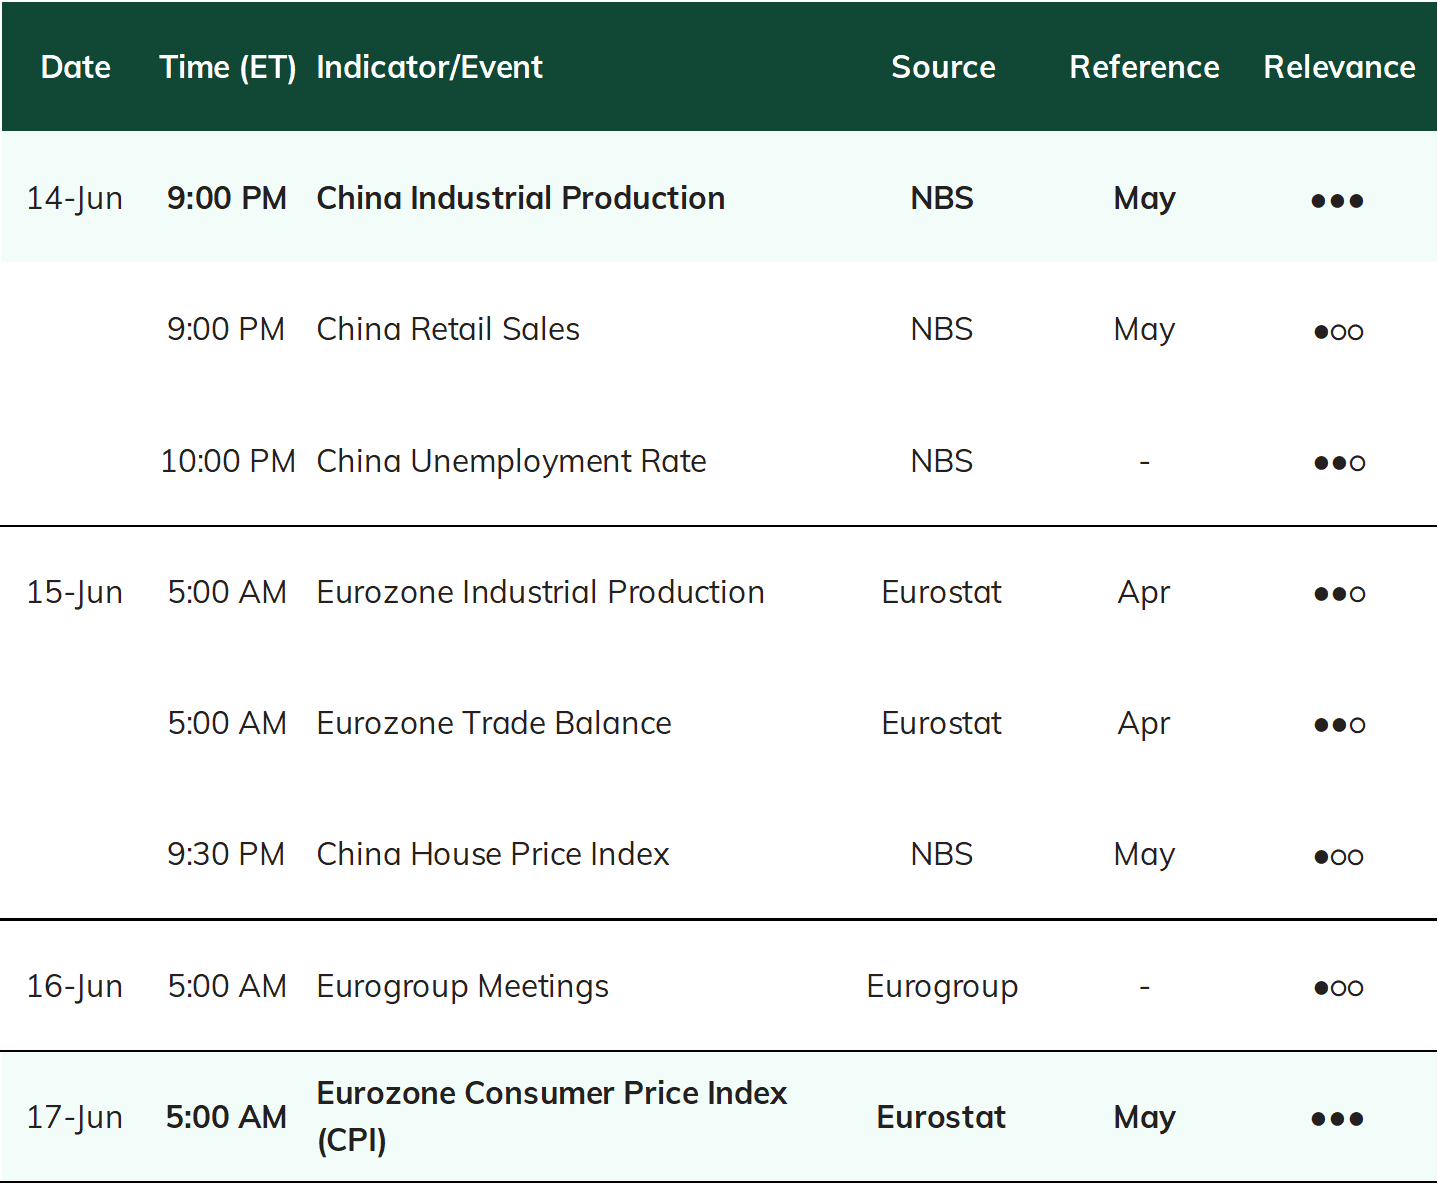Click 9:00 PM time for China Industrial Production

227,198
